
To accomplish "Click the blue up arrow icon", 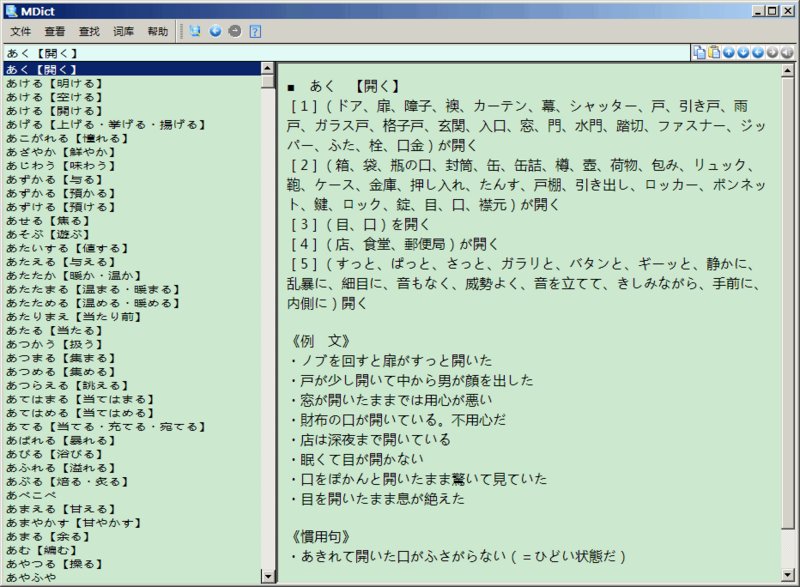I will pyautogui.click(x=729, y=52).
